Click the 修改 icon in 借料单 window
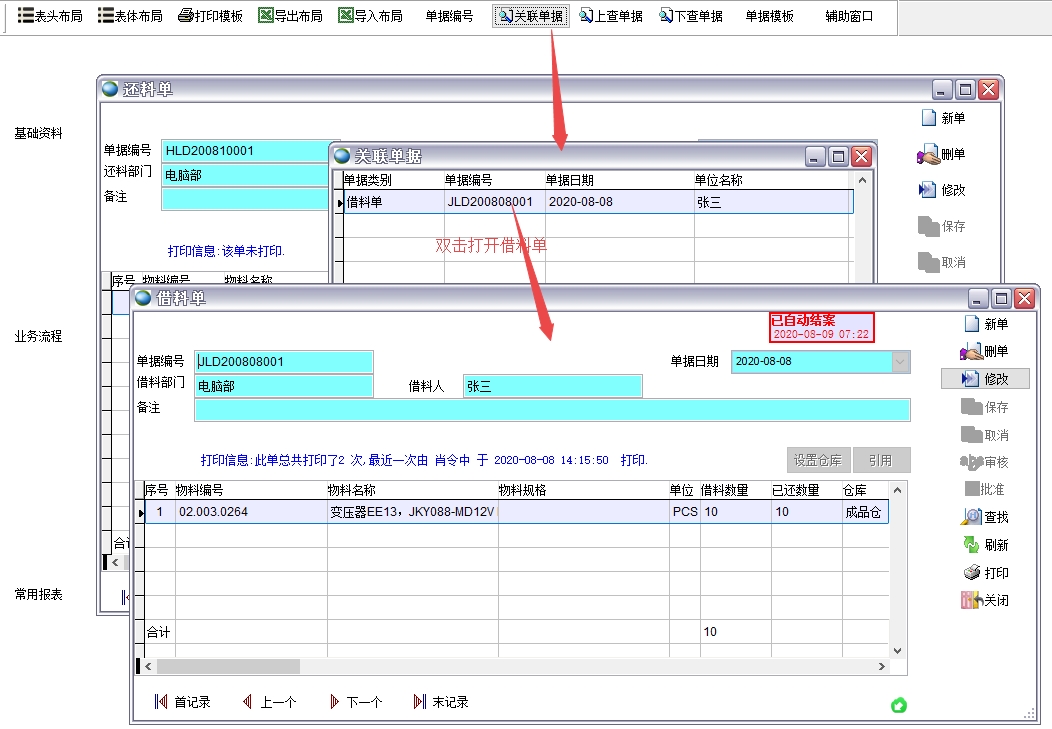The width and height of the screenshot is (1052, 729). click(970, 379)
